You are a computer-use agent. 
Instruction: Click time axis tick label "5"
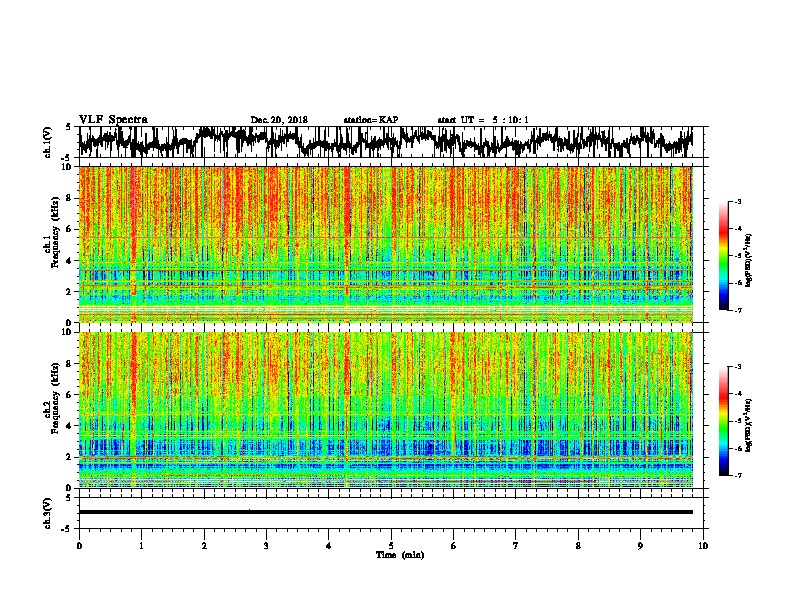pyautogui.click(x=391, y=546)
